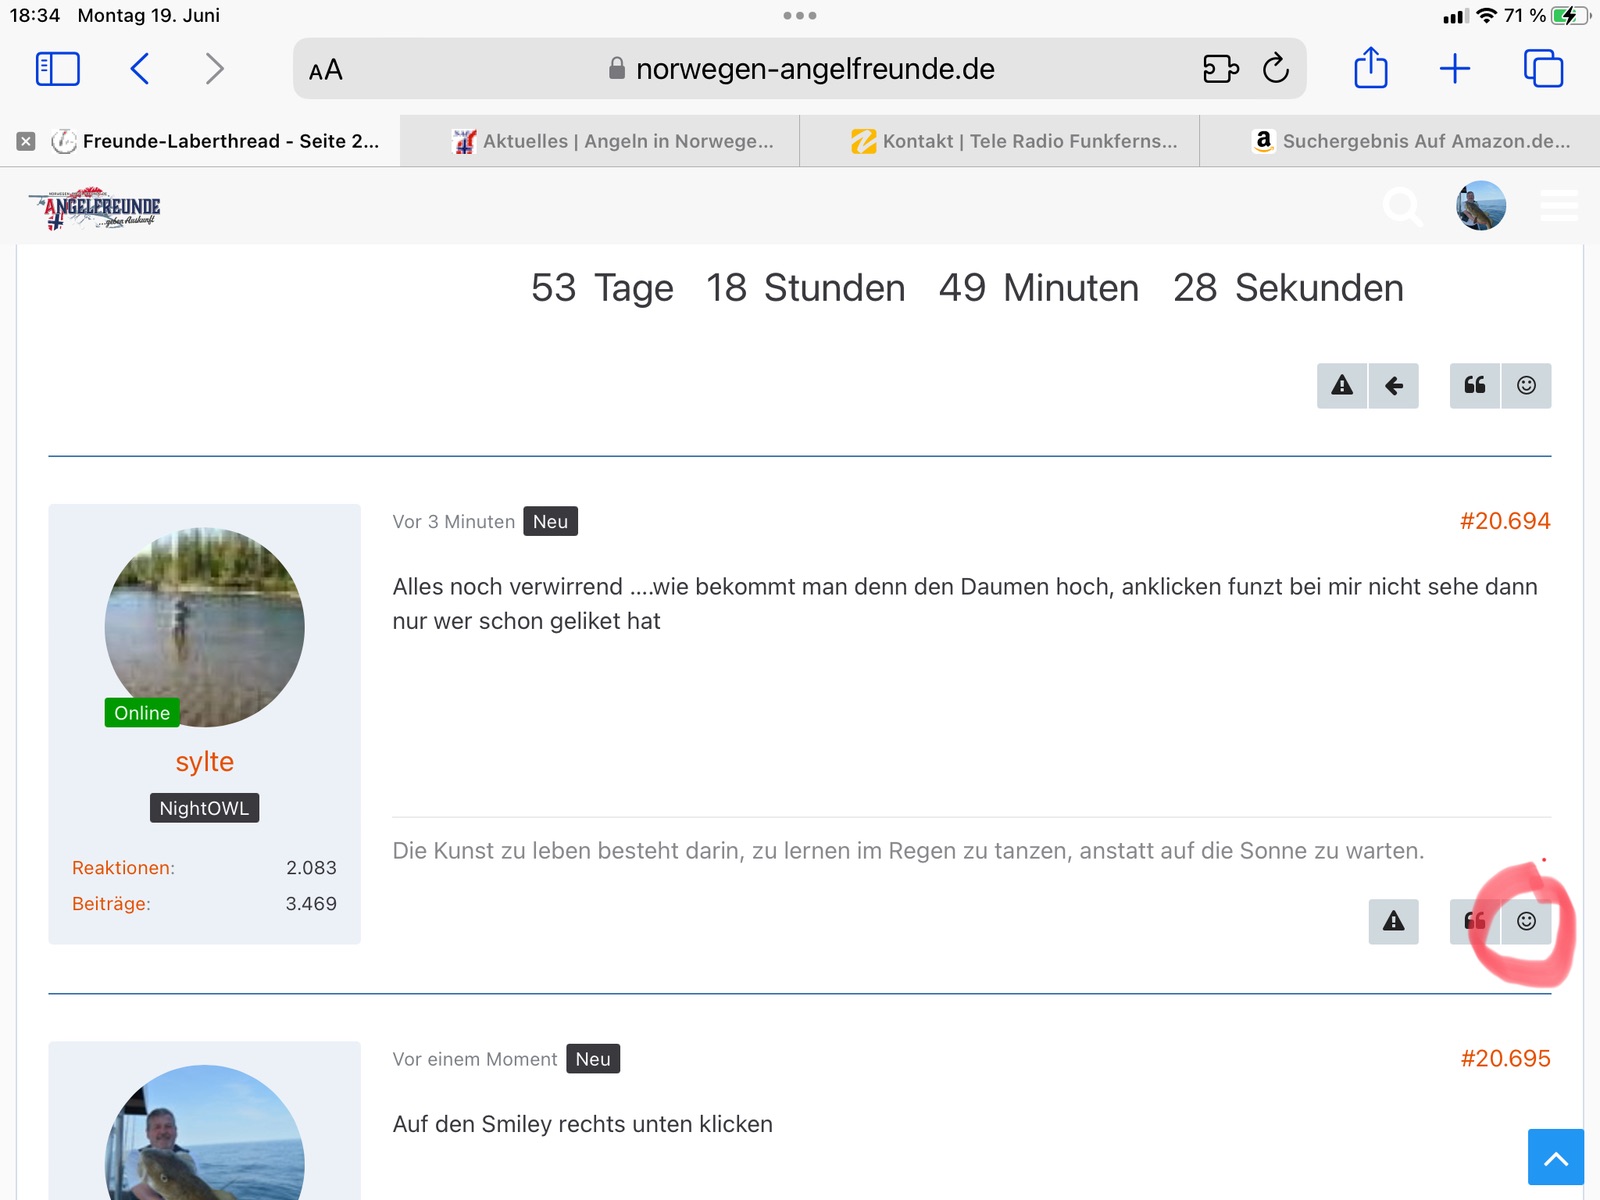The height and width of the screenshot is (1200, 1600).
Task: Close the Freunde-Laberthread tab
Action: (x=26, y=141)
